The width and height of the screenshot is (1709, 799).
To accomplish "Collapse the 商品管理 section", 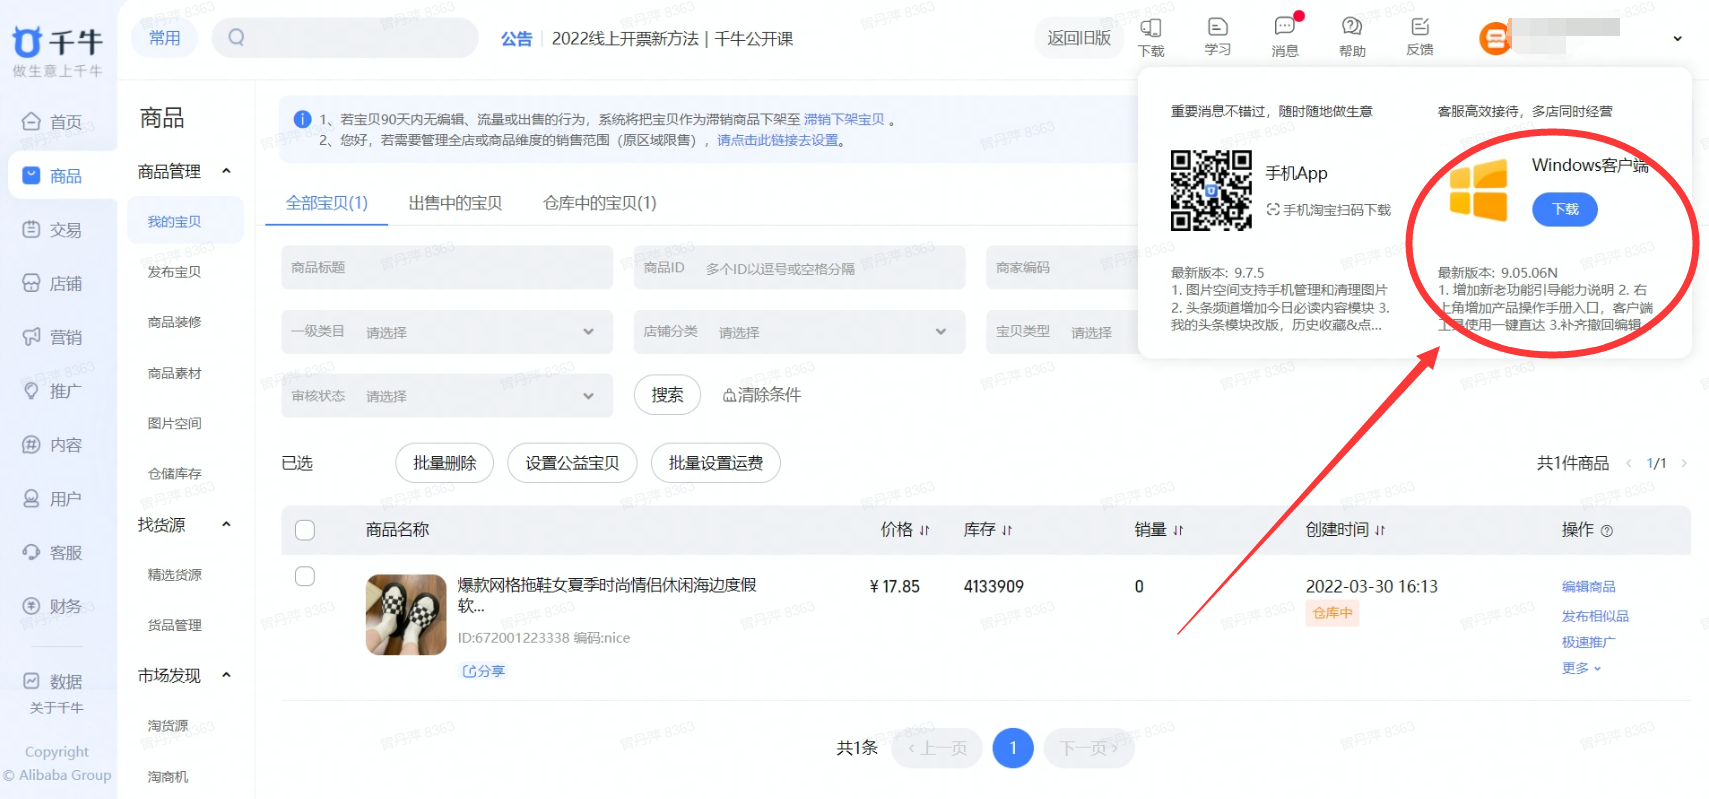I will 227,171.
